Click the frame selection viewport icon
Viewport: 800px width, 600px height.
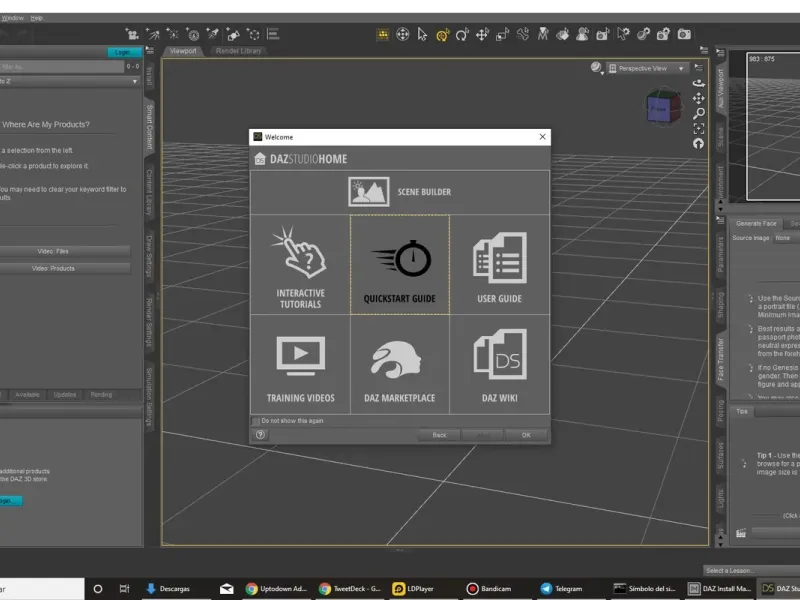[698, 128]
